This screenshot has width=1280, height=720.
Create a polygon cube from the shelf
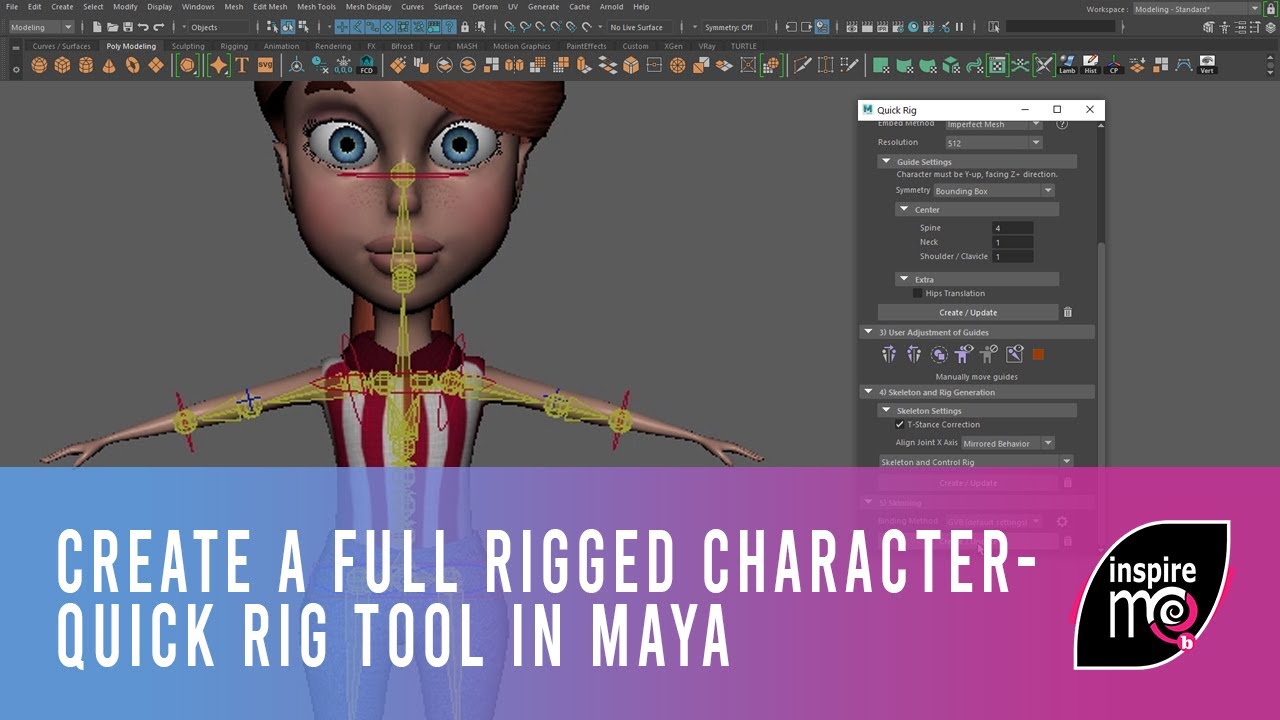pyautogui.click(x=62, y=66)
